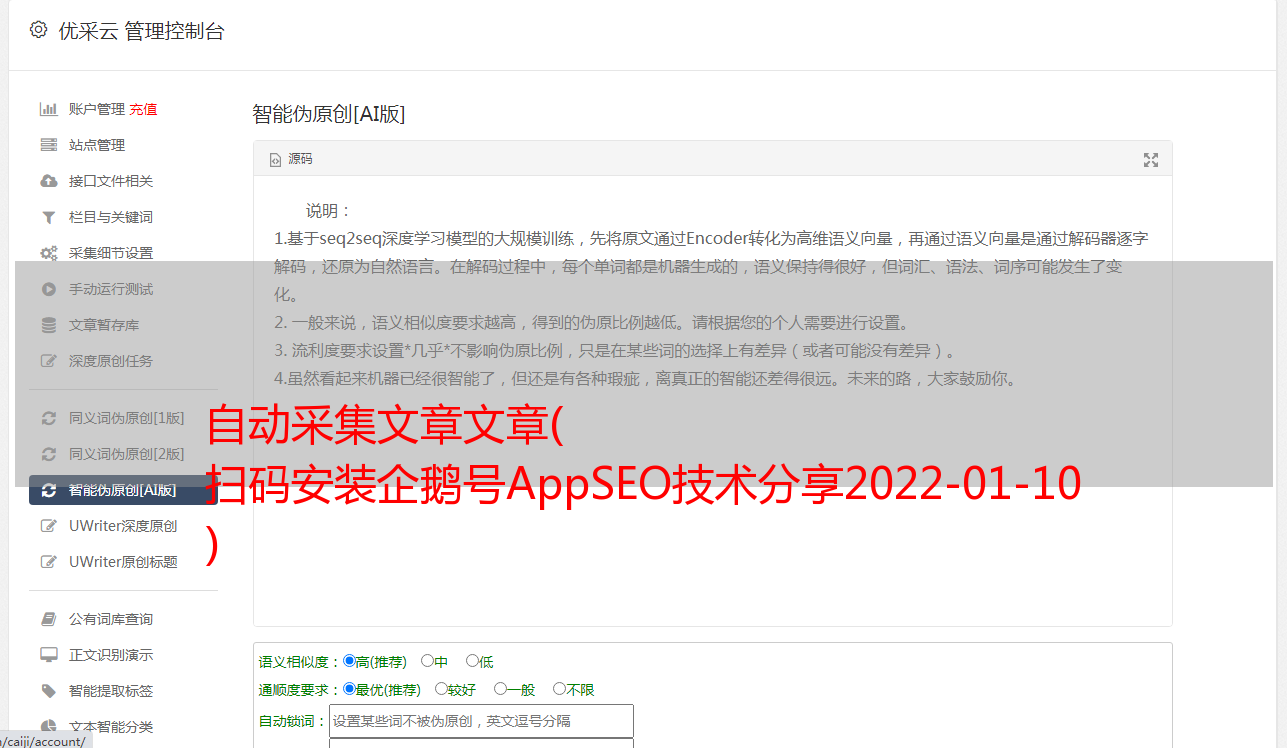Click the gears icon for 采集细节设置
Viewport: 1287px width, 748px height.
[x=48, y=253]
